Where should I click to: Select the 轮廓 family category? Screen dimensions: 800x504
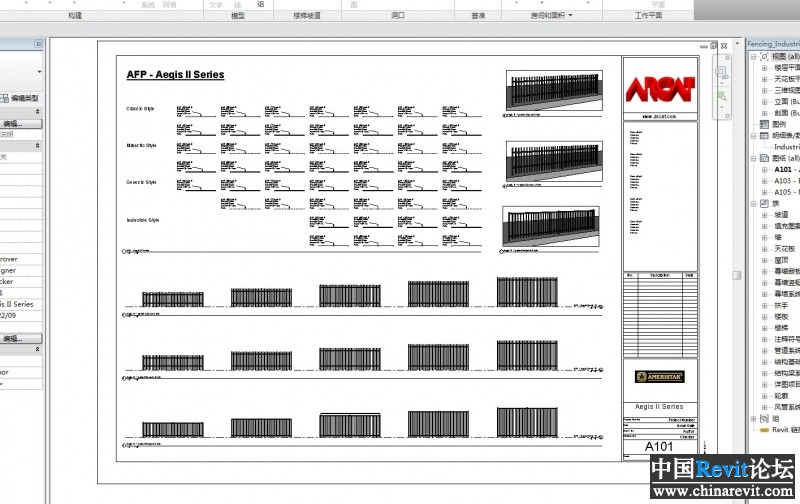[x=781, y=395]
